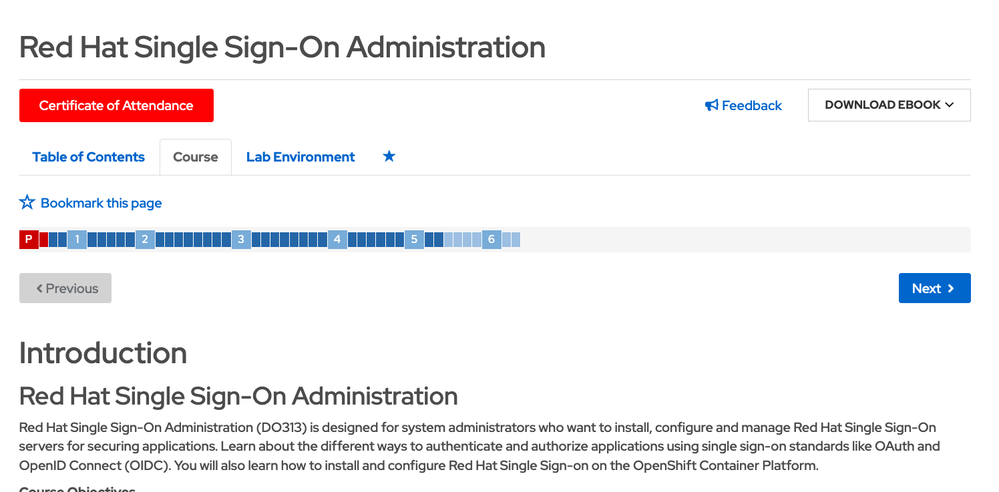Screen dimensions: 999x492
Task: Jump to the red P preface marker
Action: (x=29, y=239)
